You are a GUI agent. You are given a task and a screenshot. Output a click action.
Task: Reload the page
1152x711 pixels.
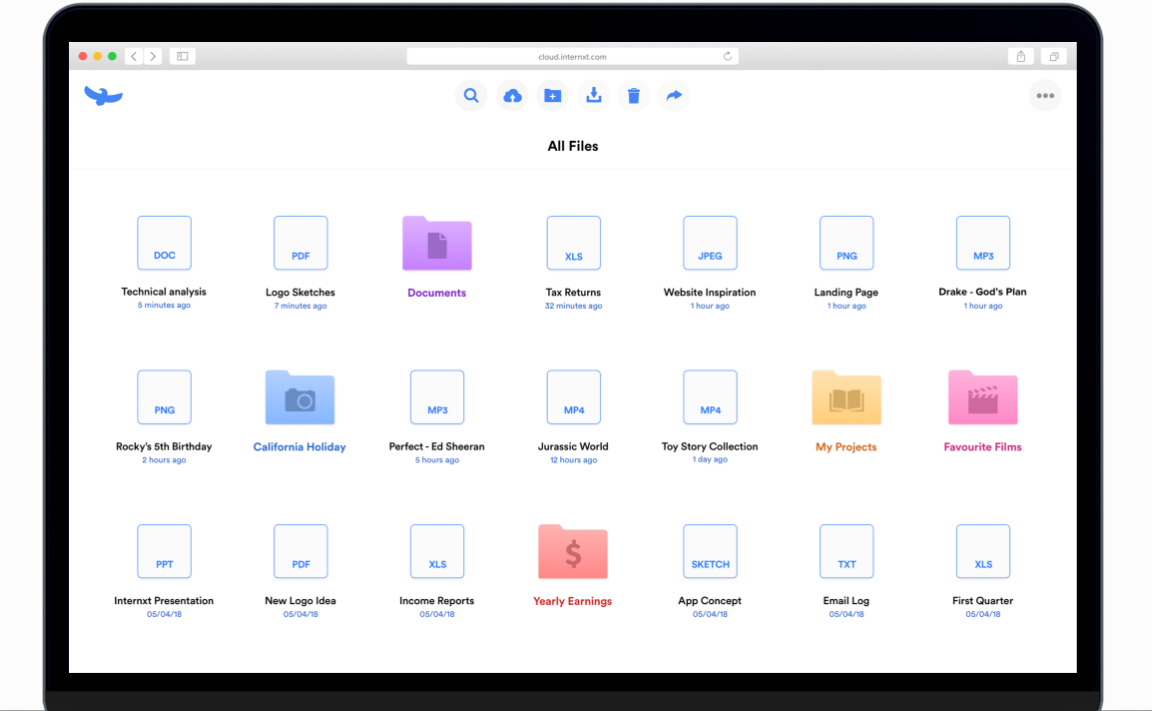tap(728, 56)
